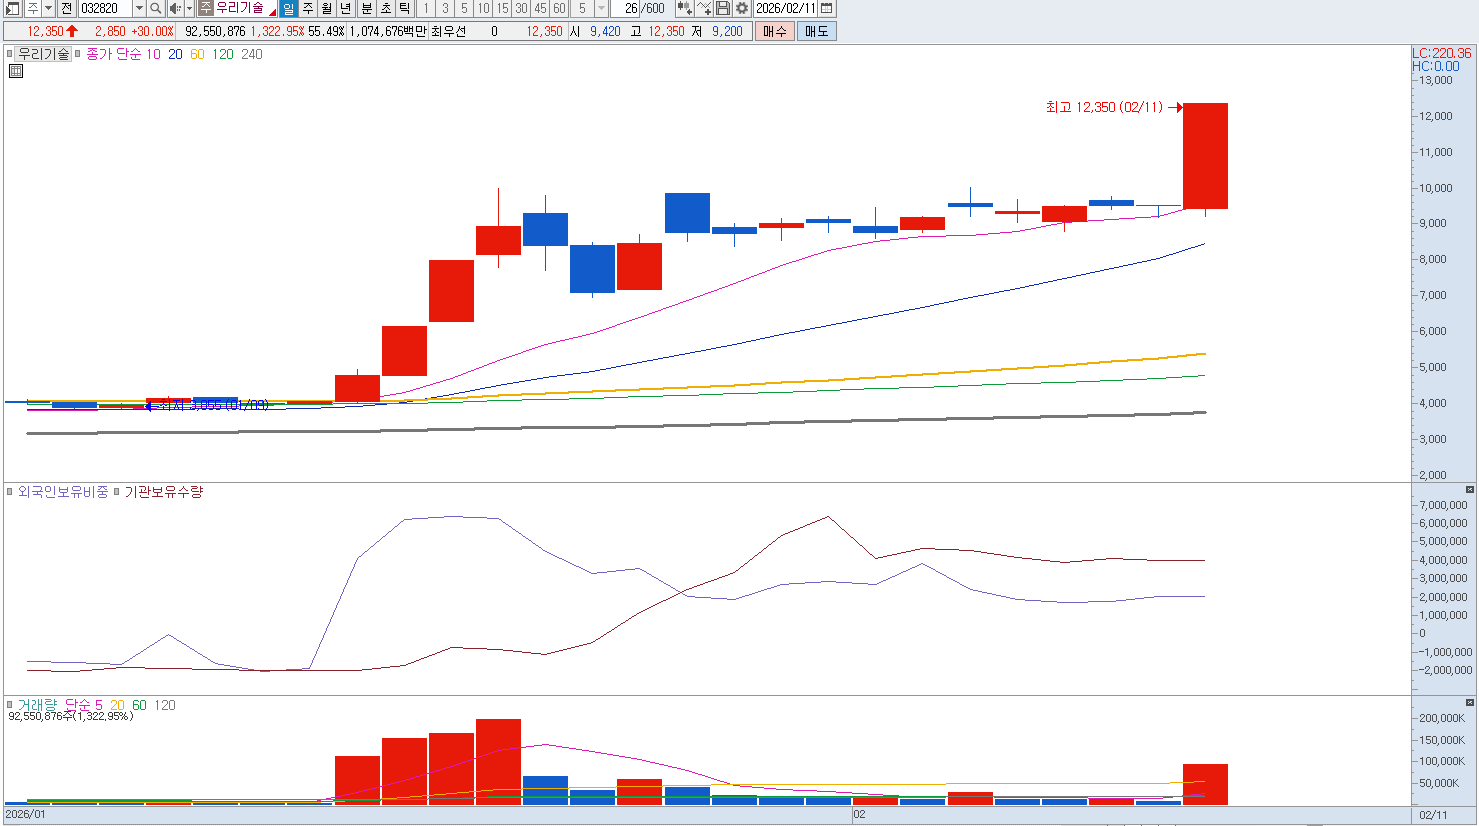Open chart settings gear icon

coord(742,8)
